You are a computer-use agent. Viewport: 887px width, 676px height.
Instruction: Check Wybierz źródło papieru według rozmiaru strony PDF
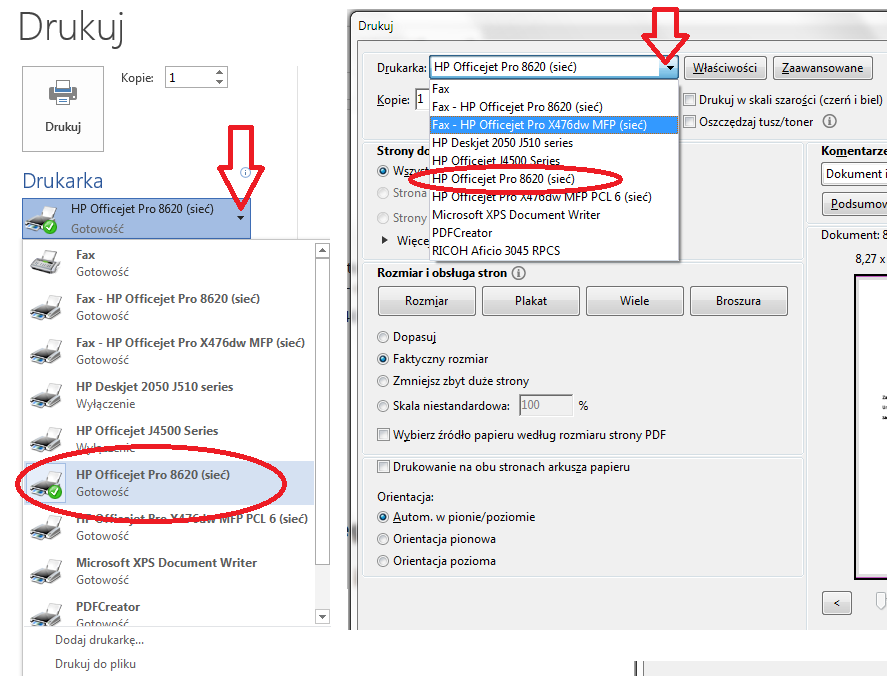pos(384,434)
